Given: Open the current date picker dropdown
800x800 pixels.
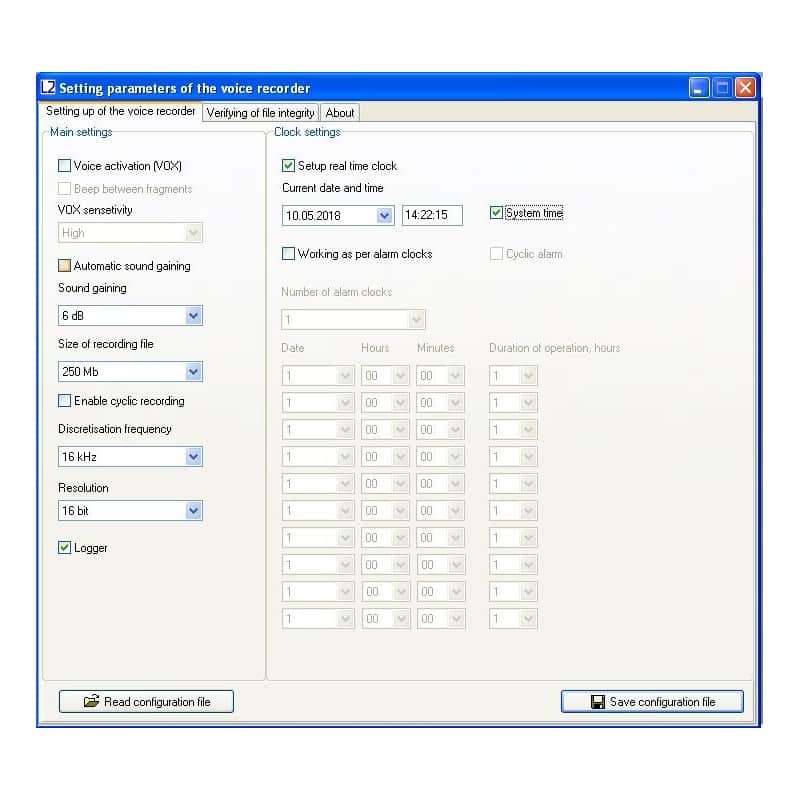Looking at the screenshot, I should pyautogui.click(x=385, y=215).
